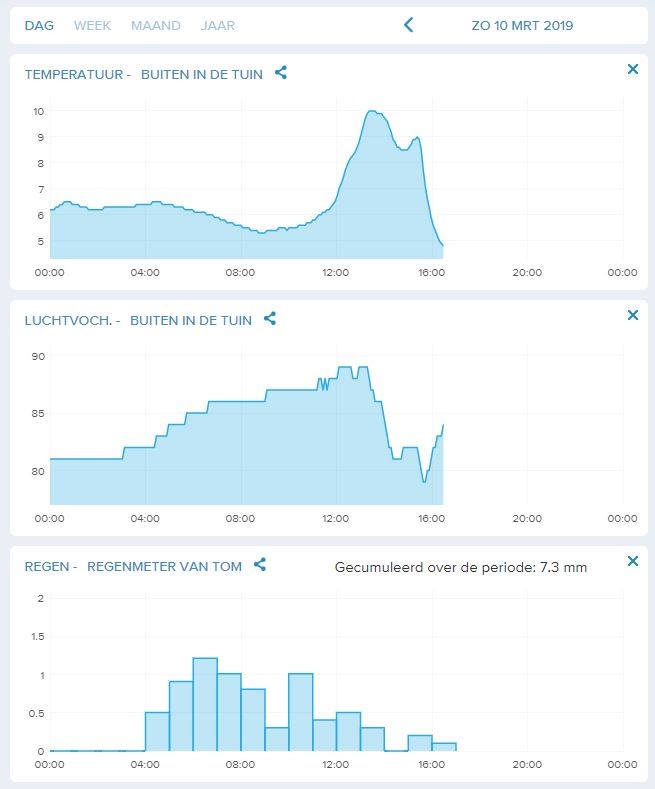
Task: Click the humidity dip near 16:00
Action: pos(425,482)
